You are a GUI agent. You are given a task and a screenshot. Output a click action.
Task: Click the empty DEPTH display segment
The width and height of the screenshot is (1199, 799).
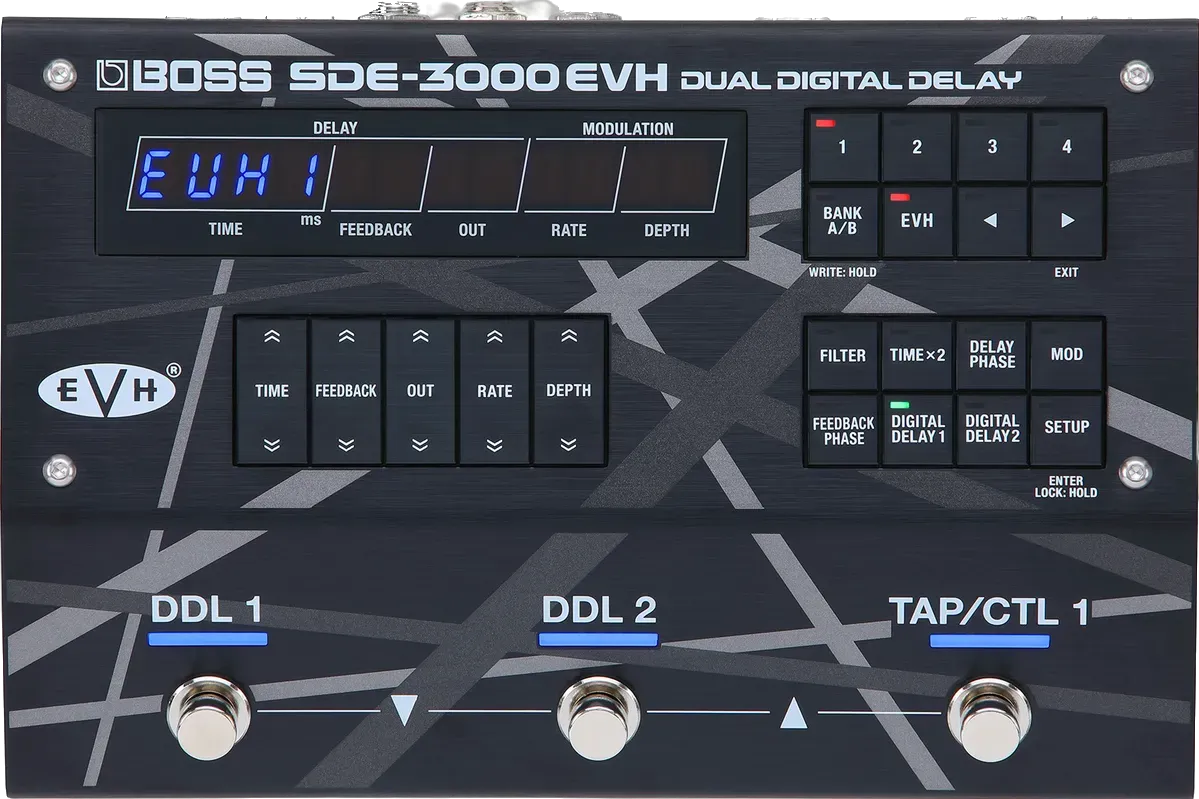tap(671, 176)
